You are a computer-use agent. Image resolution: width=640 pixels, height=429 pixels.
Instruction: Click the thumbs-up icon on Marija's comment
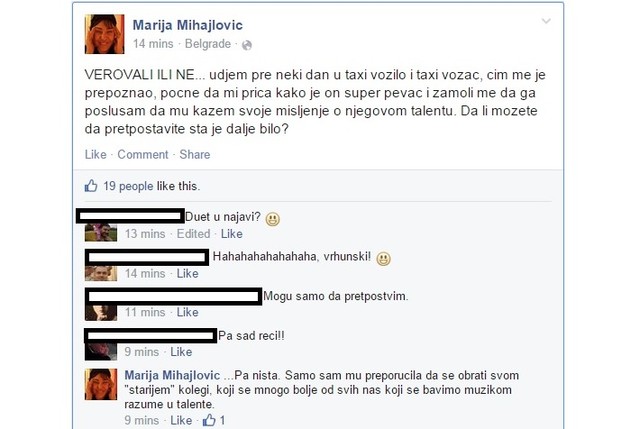[209, 420]
